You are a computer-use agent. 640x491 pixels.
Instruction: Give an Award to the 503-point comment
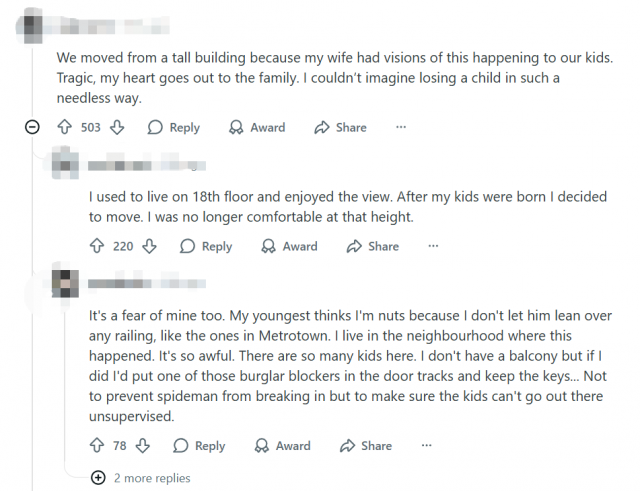tap(257, 127)
